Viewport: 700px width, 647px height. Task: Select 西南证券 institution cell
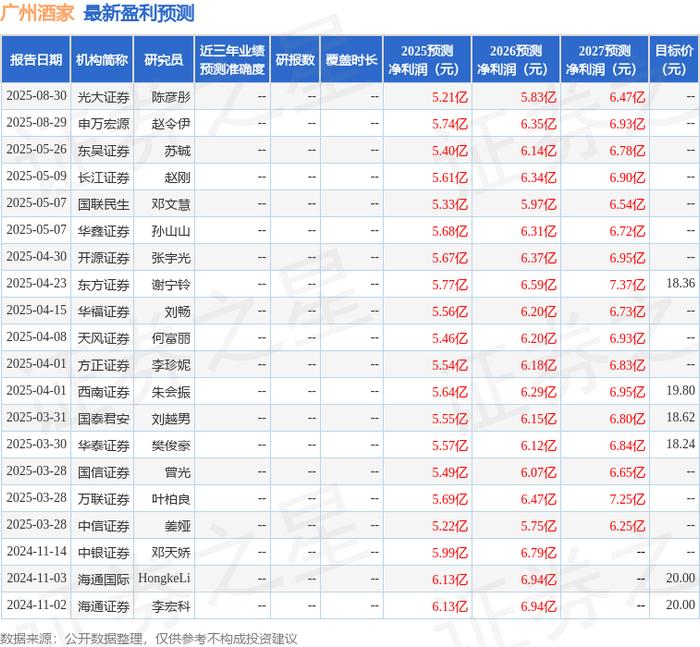click(x=104, y=392)
